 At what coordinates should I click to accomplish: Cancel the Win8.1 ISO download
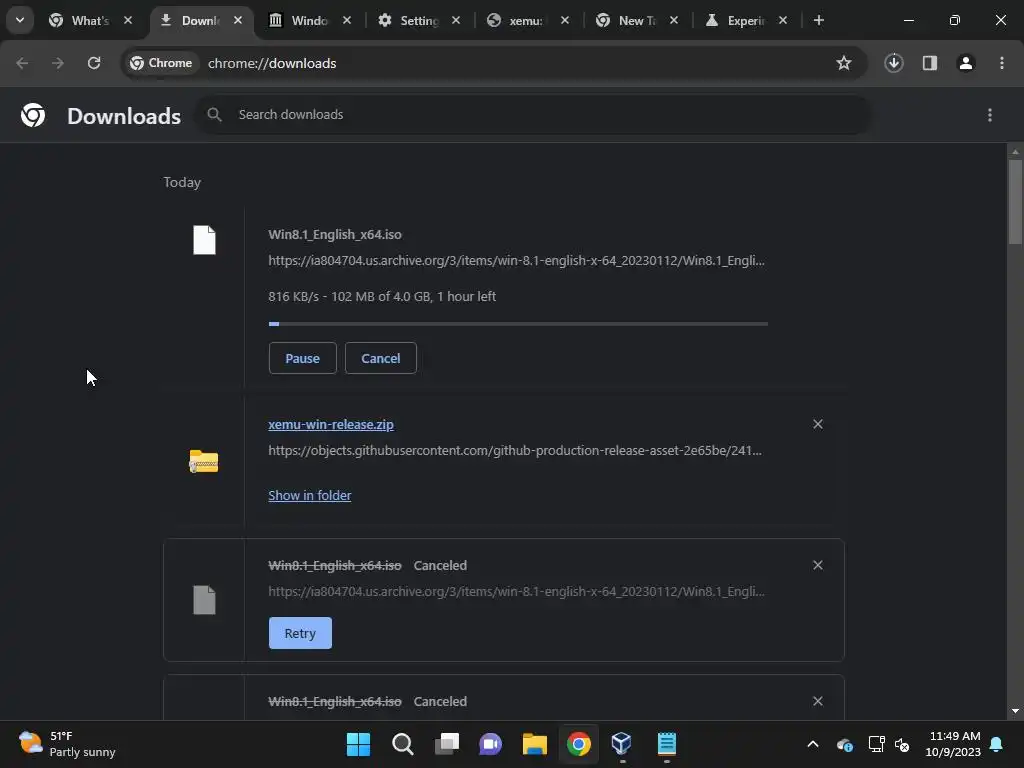point(381,358)
